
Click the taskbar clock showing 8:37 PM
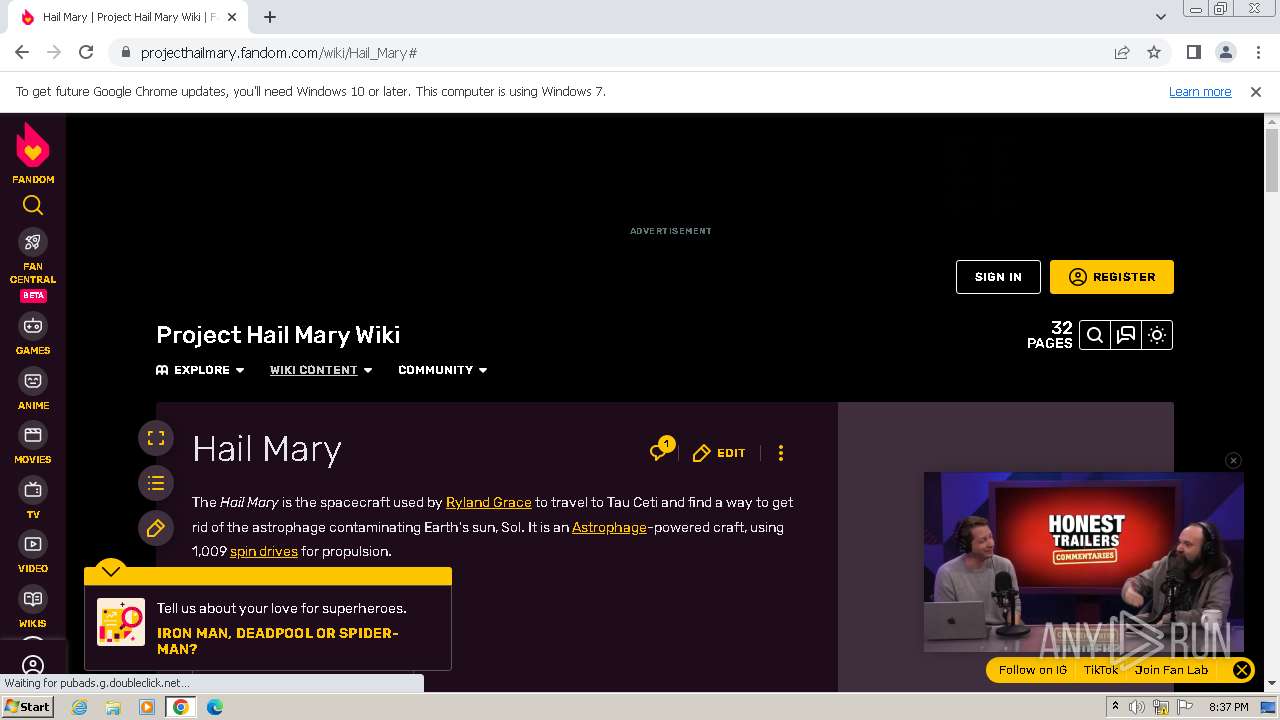point(1229,707)
